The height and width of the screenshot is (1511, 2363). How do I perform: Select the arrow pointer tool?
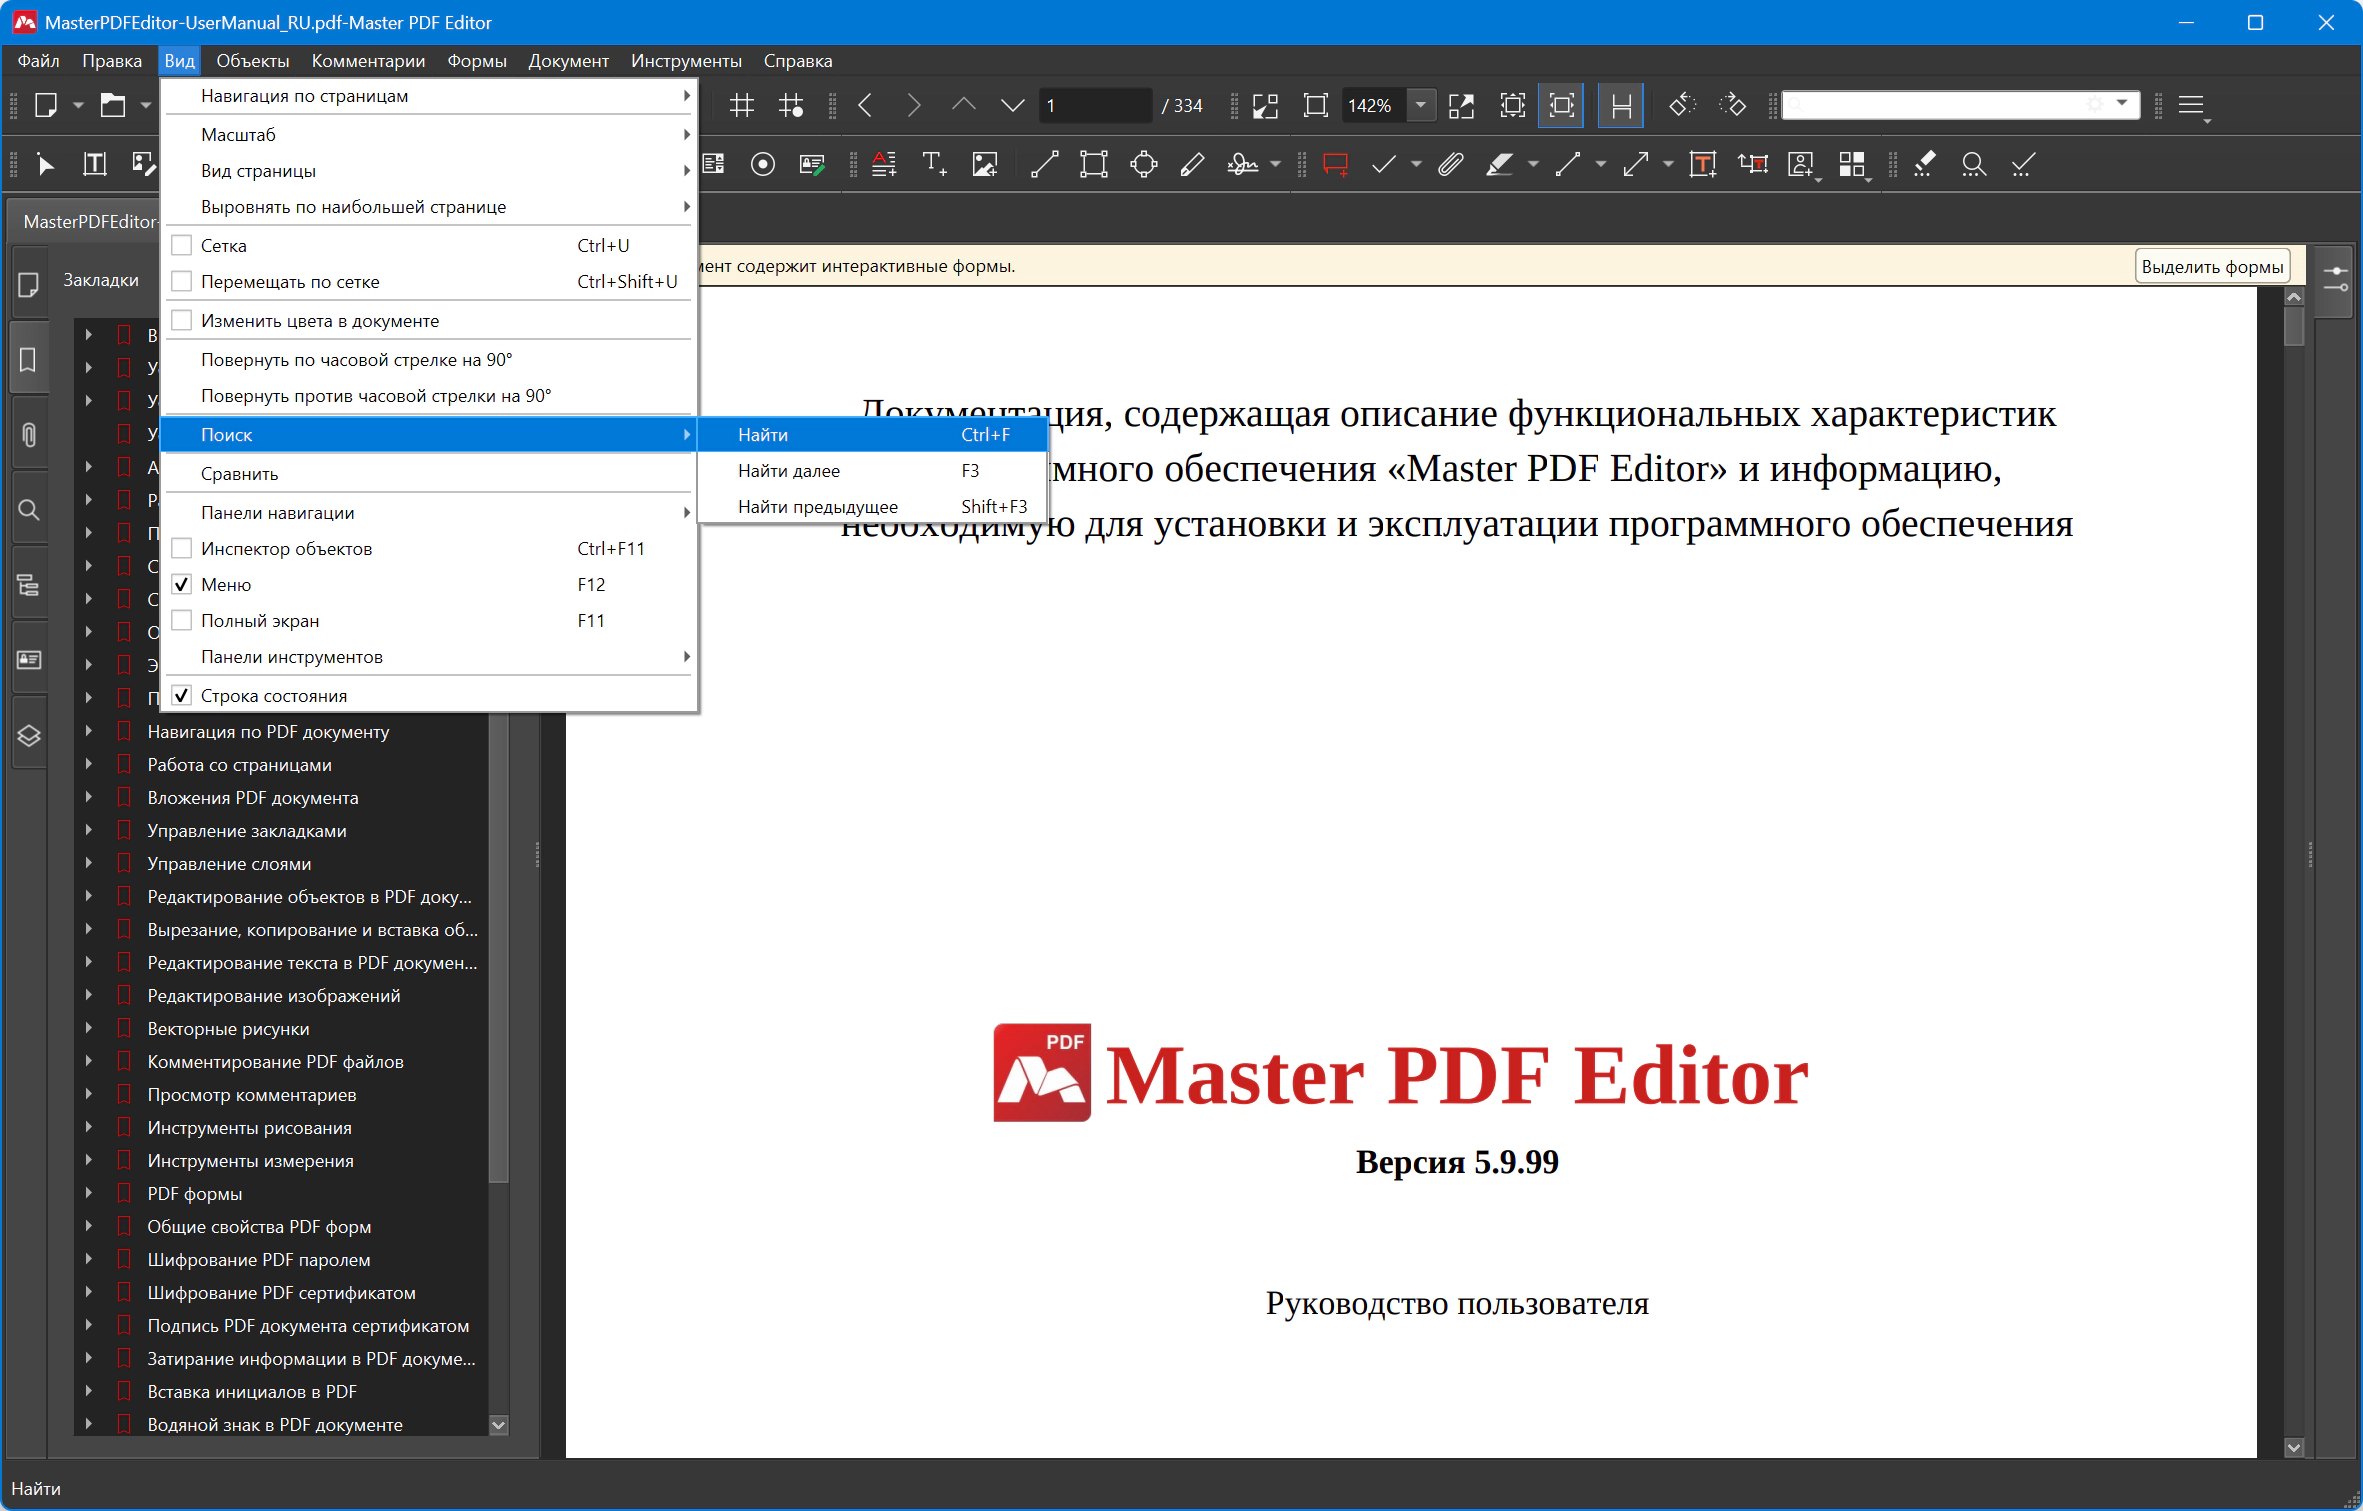pos(45,164)
